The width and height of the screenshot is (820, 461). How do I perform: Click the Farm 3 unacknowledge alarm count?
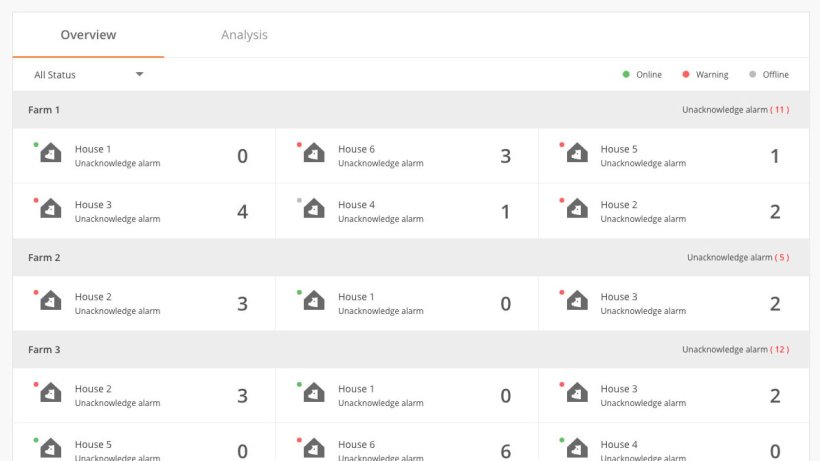click(x=779, y=350)
